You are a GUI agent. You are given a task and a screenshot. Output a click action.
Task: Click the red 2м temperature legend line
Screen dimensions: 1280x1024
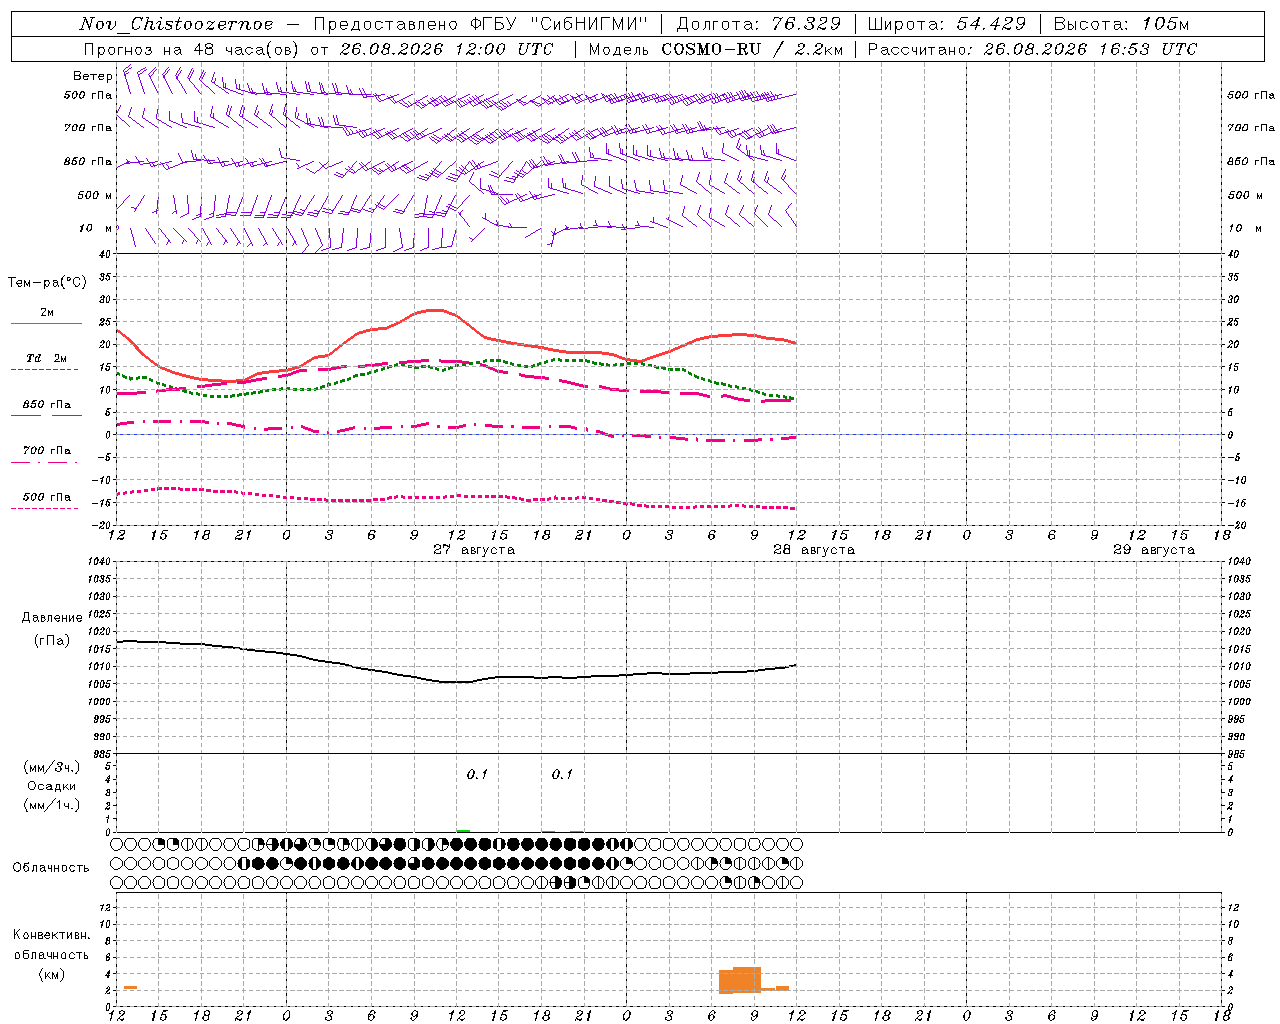click(46, 323)
